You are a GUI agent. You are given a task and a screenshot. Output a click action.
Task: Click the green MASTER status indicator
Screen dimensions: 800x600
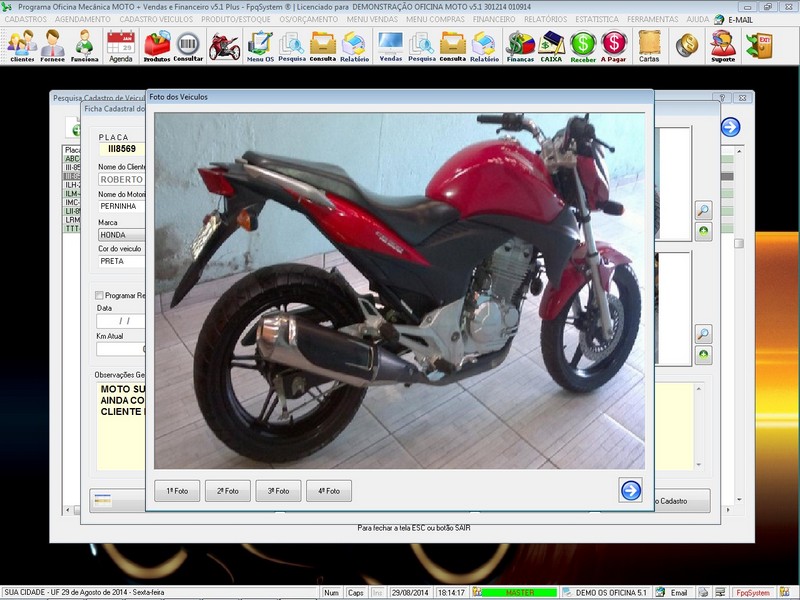click(x=519, y=592)
